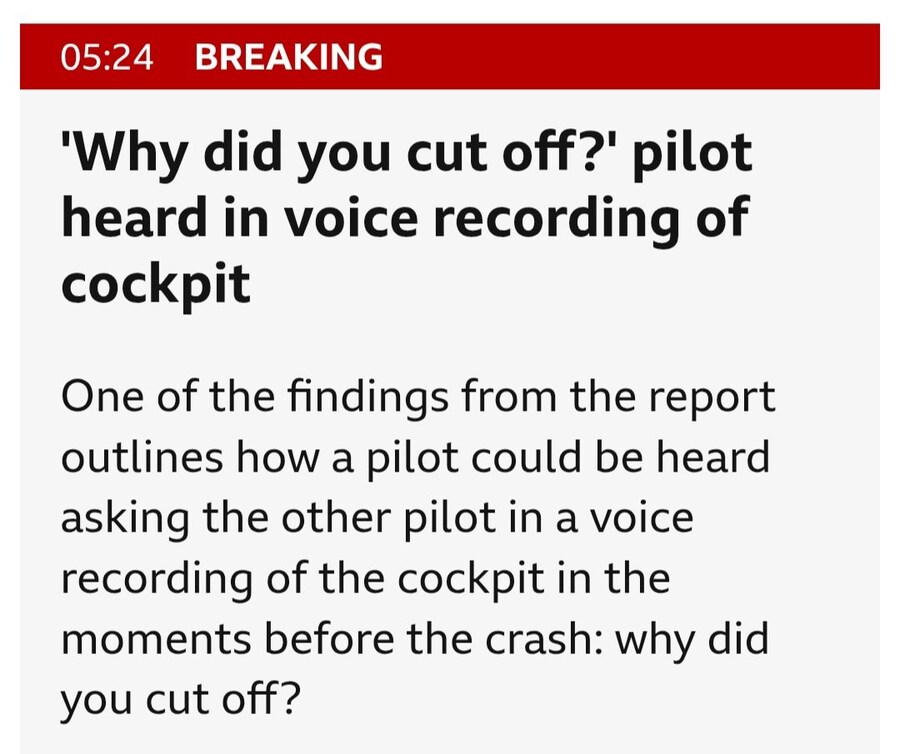900x754 pixels.
Task: Click the red breaking news banner
Action: [450, 57]
